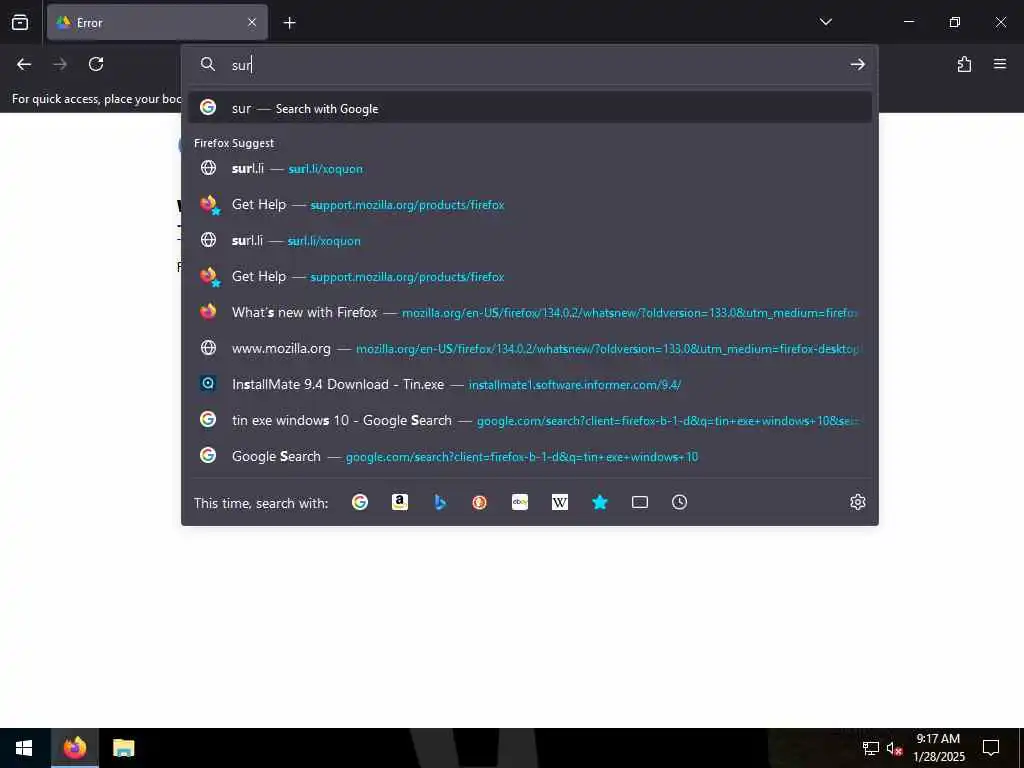Click the network tray icon

(x=871, y=748)
